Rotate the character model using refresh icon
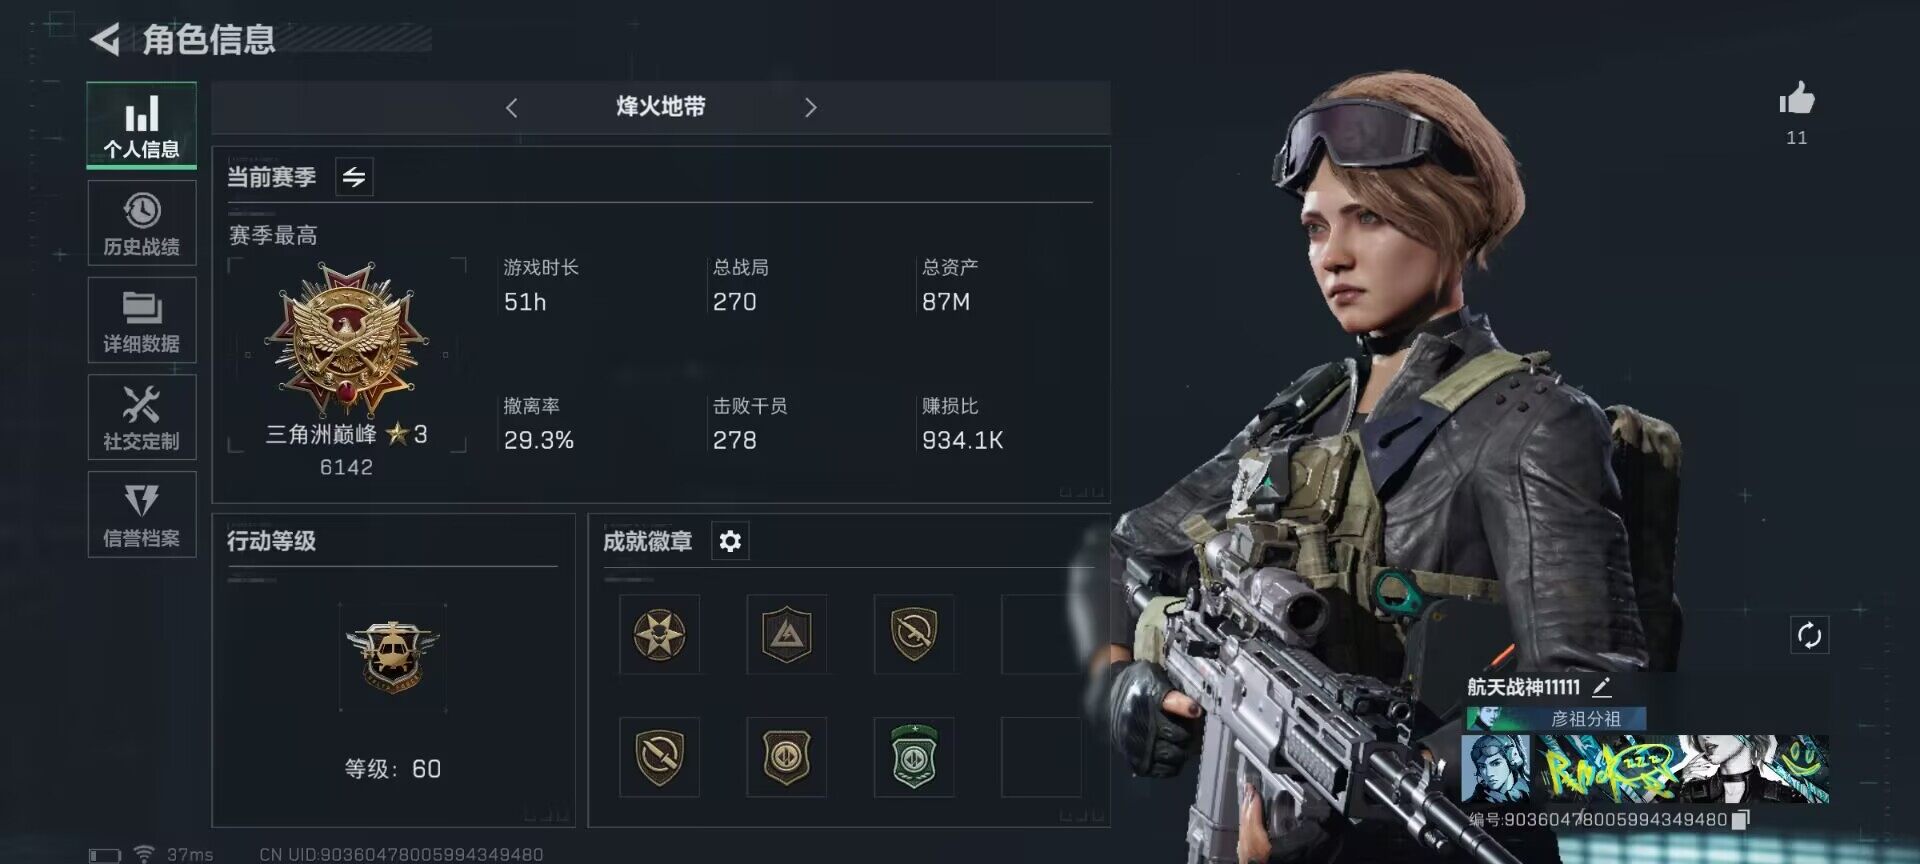This screenshot has height=864, width=1920. pos(1809,635)
